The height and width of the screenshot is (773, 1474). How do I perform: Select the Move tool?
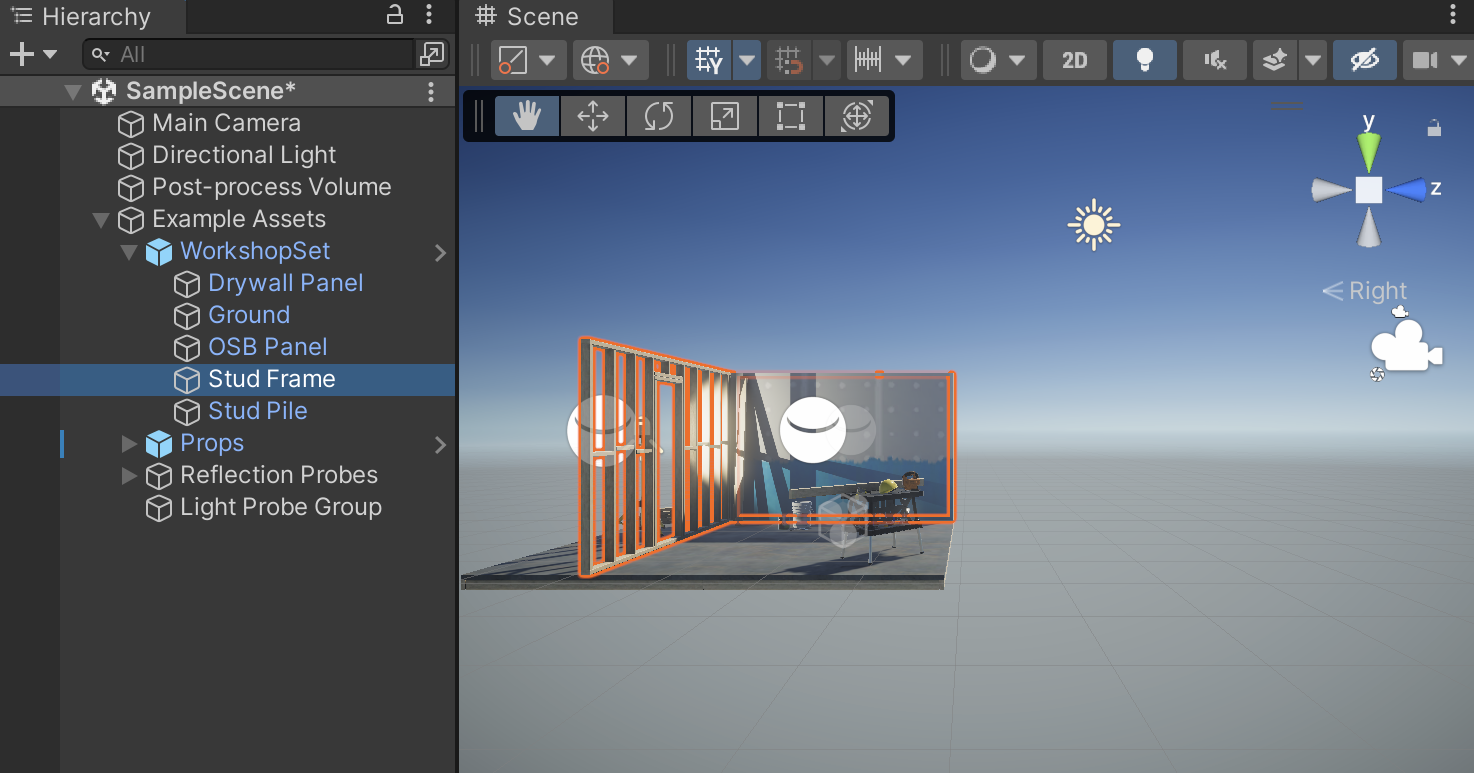pyautogui.click(x=593, y=116)
